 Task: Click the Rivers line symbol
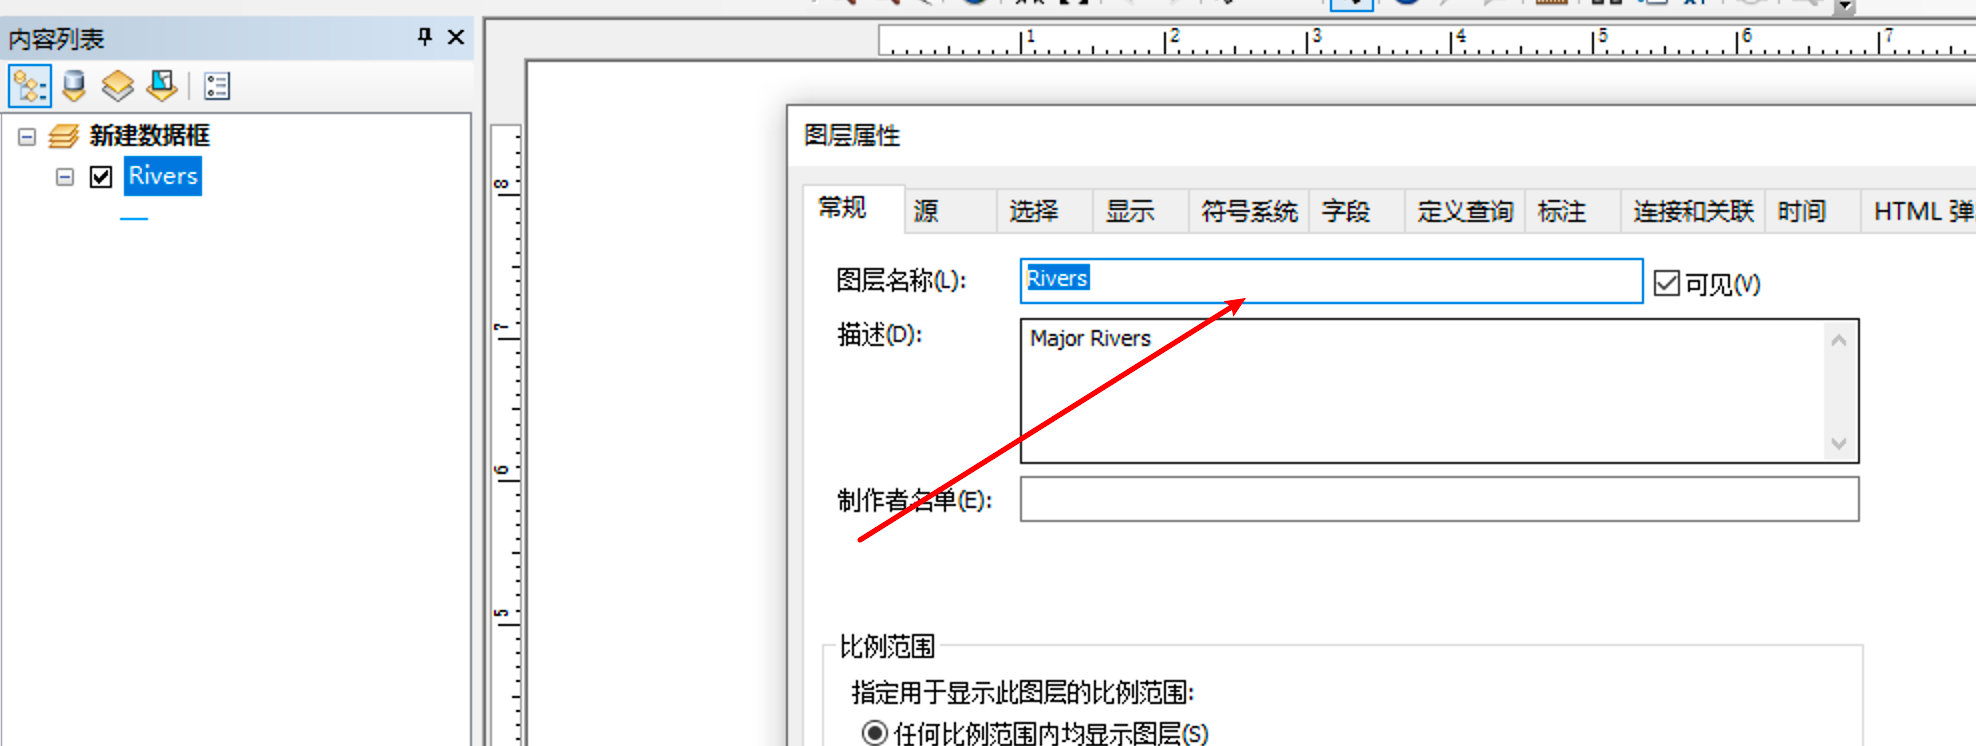tap(134, 218)
